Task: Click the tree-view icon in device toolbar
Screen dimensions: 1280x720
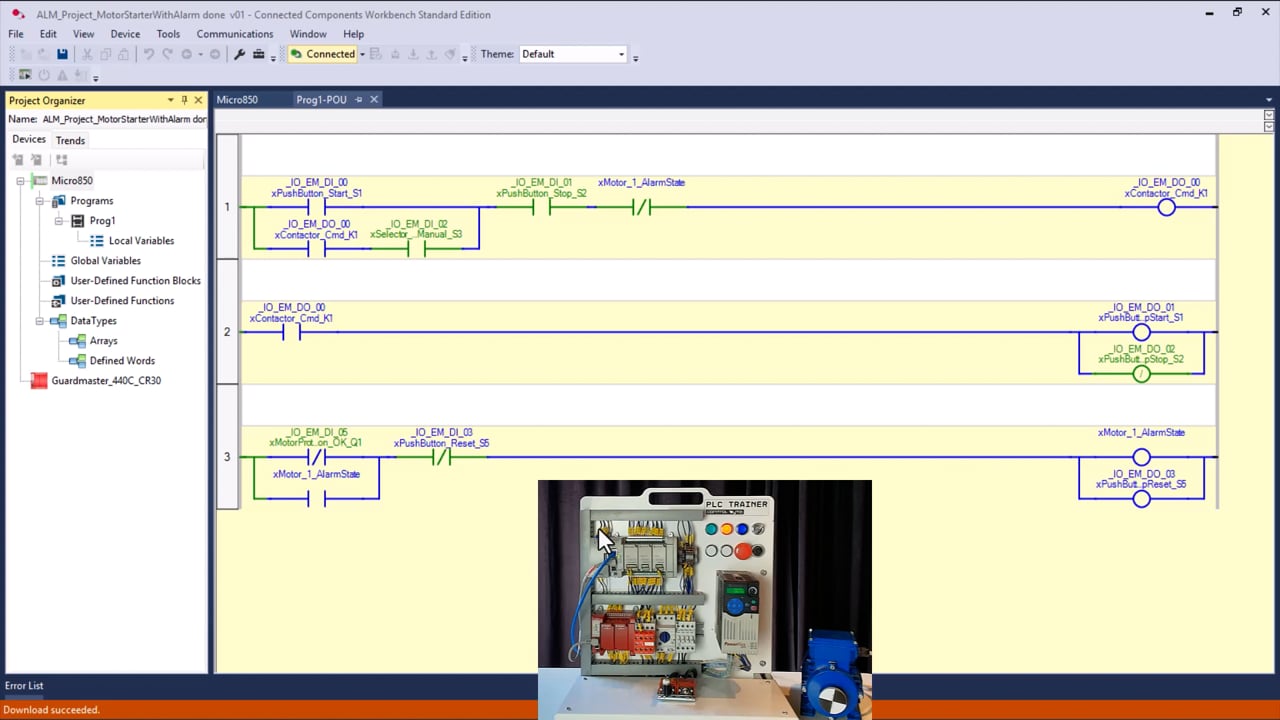Action: click(x=61, y=160)
